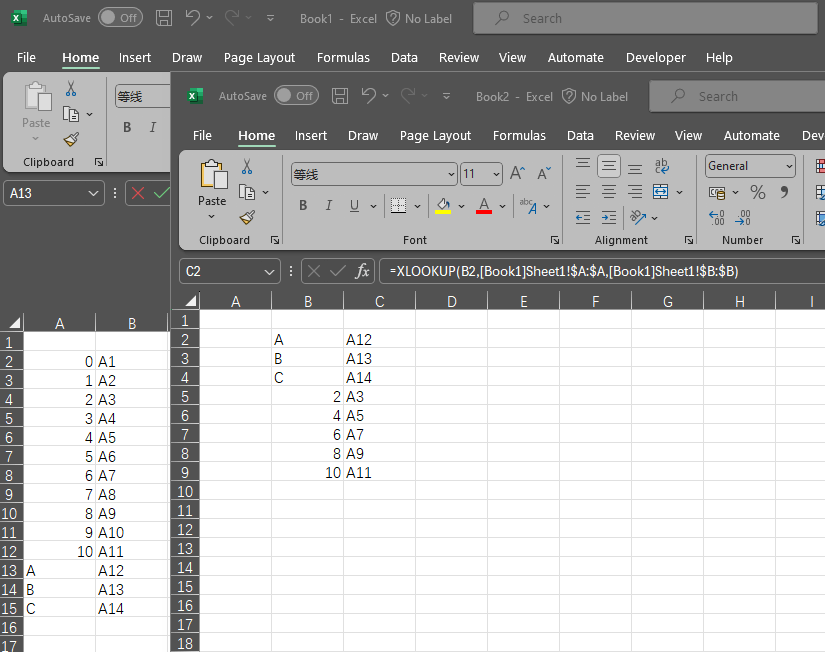Click the Cut icon in Book2 ribbon
The width and height of the screenshot is (825, 652).
coord(247,167)
